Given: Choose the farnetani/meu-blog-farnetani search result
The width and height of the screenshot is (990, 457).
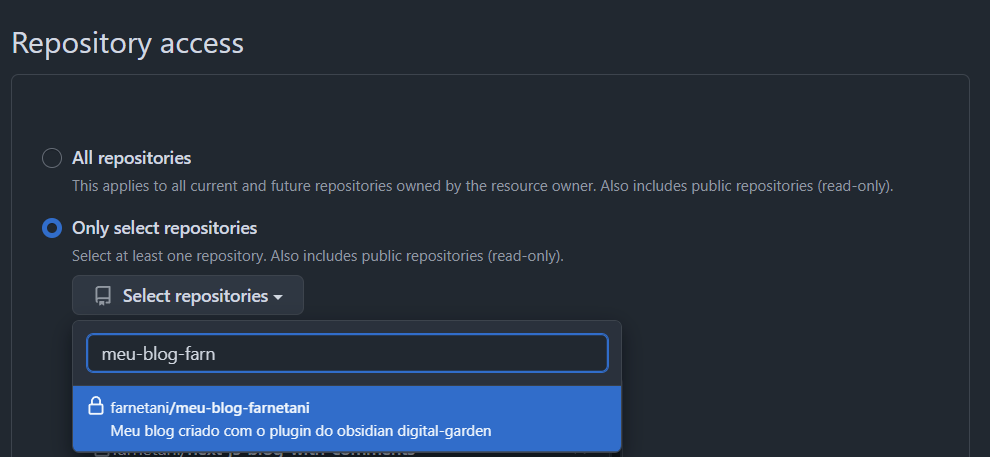Looking at the screenshot, I should click(x=347, y=418).
